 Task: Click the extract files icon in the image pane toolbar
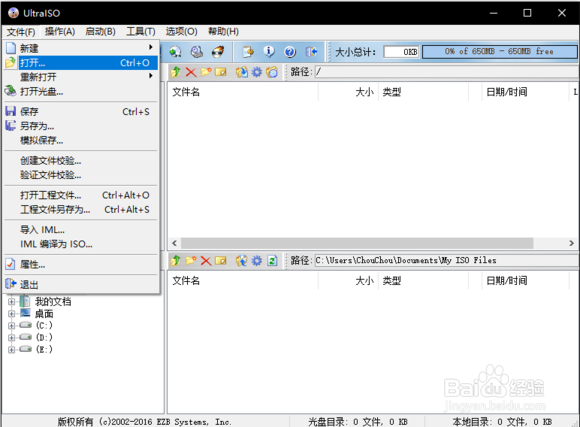coord(242,72)
